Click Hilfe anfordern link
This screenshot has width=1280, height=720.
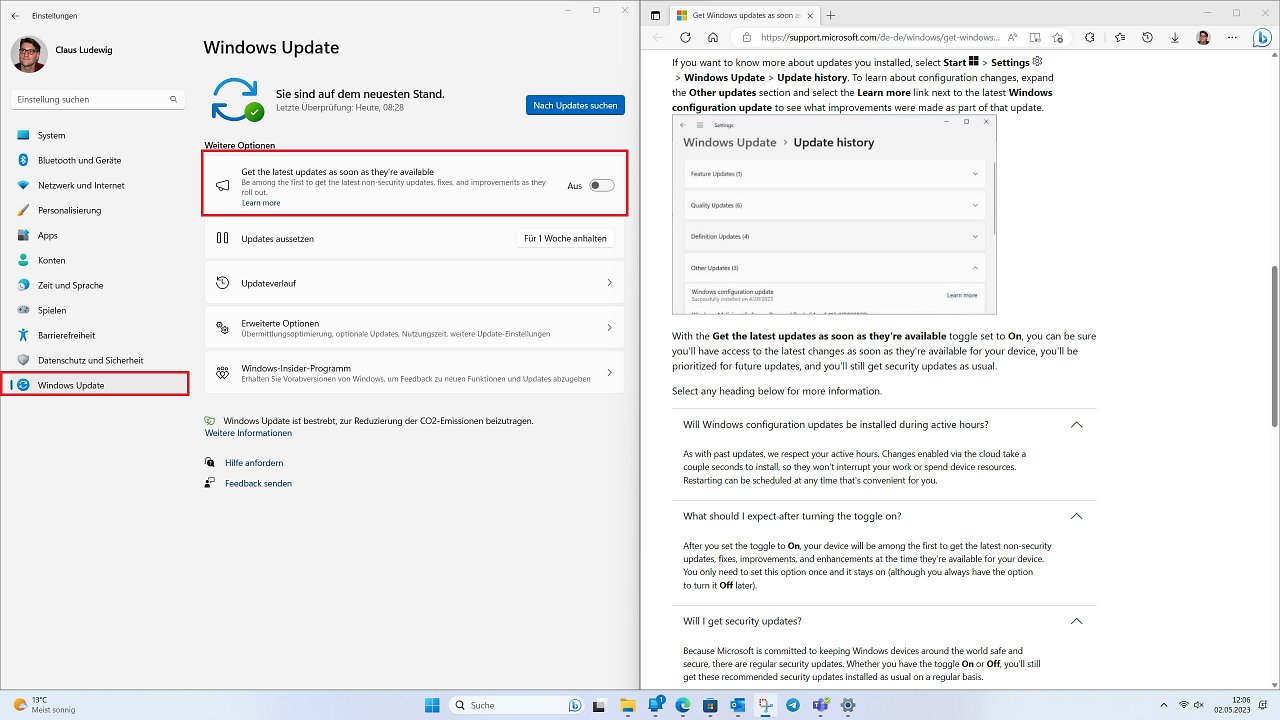pyautogui.click(x=254, y=463)
